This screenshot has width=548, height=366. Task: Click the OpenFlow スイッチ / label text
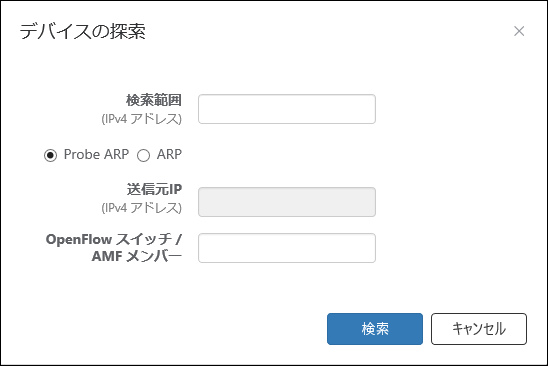tap(114, 239)
